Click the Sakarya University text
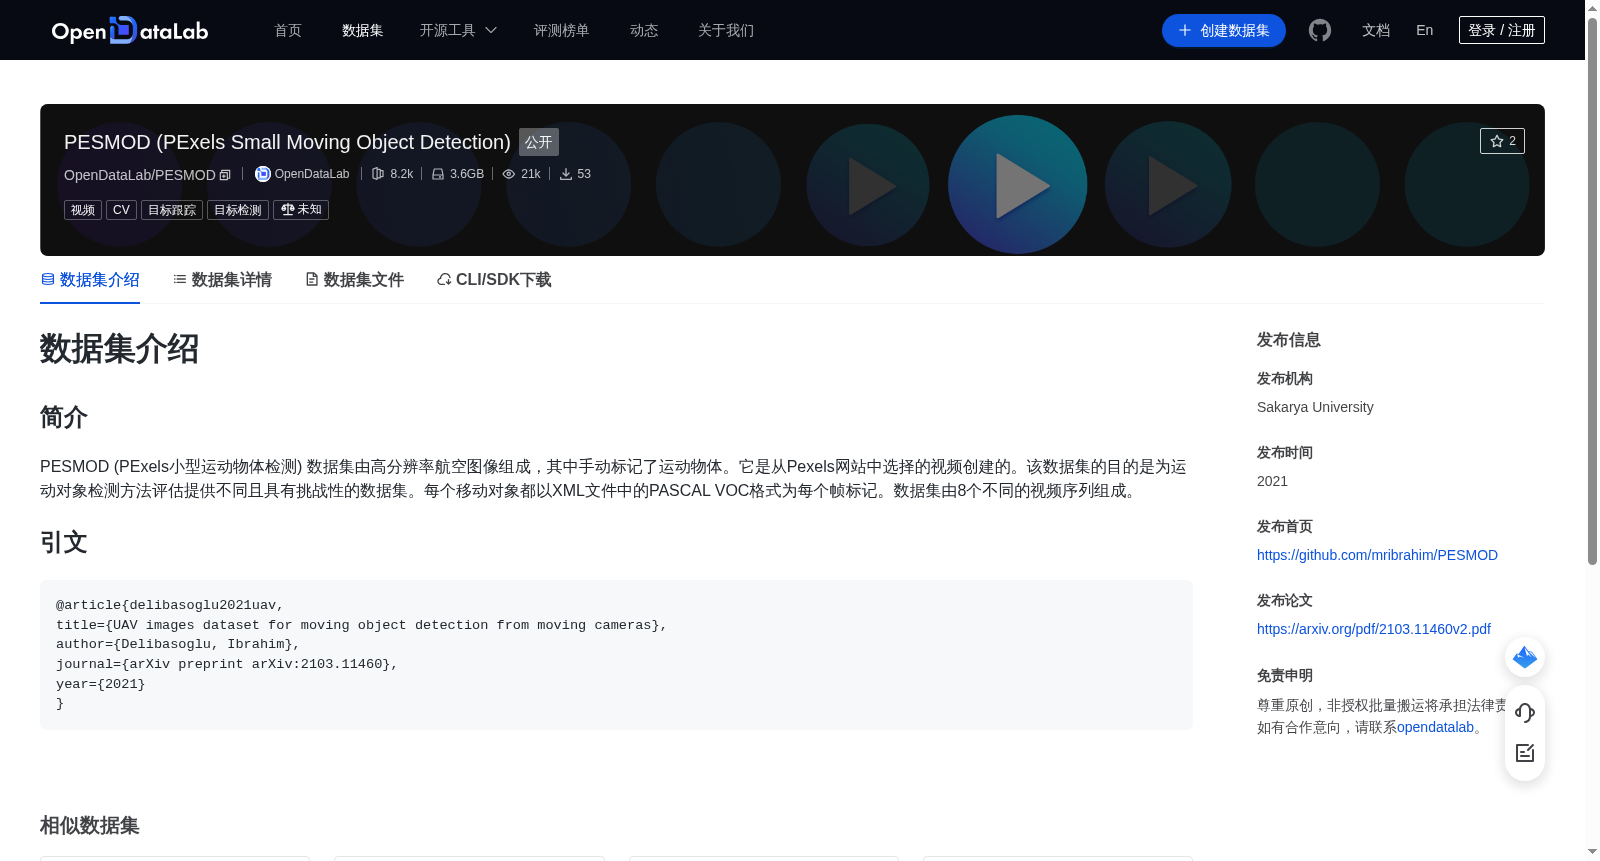 (1315, 407)
